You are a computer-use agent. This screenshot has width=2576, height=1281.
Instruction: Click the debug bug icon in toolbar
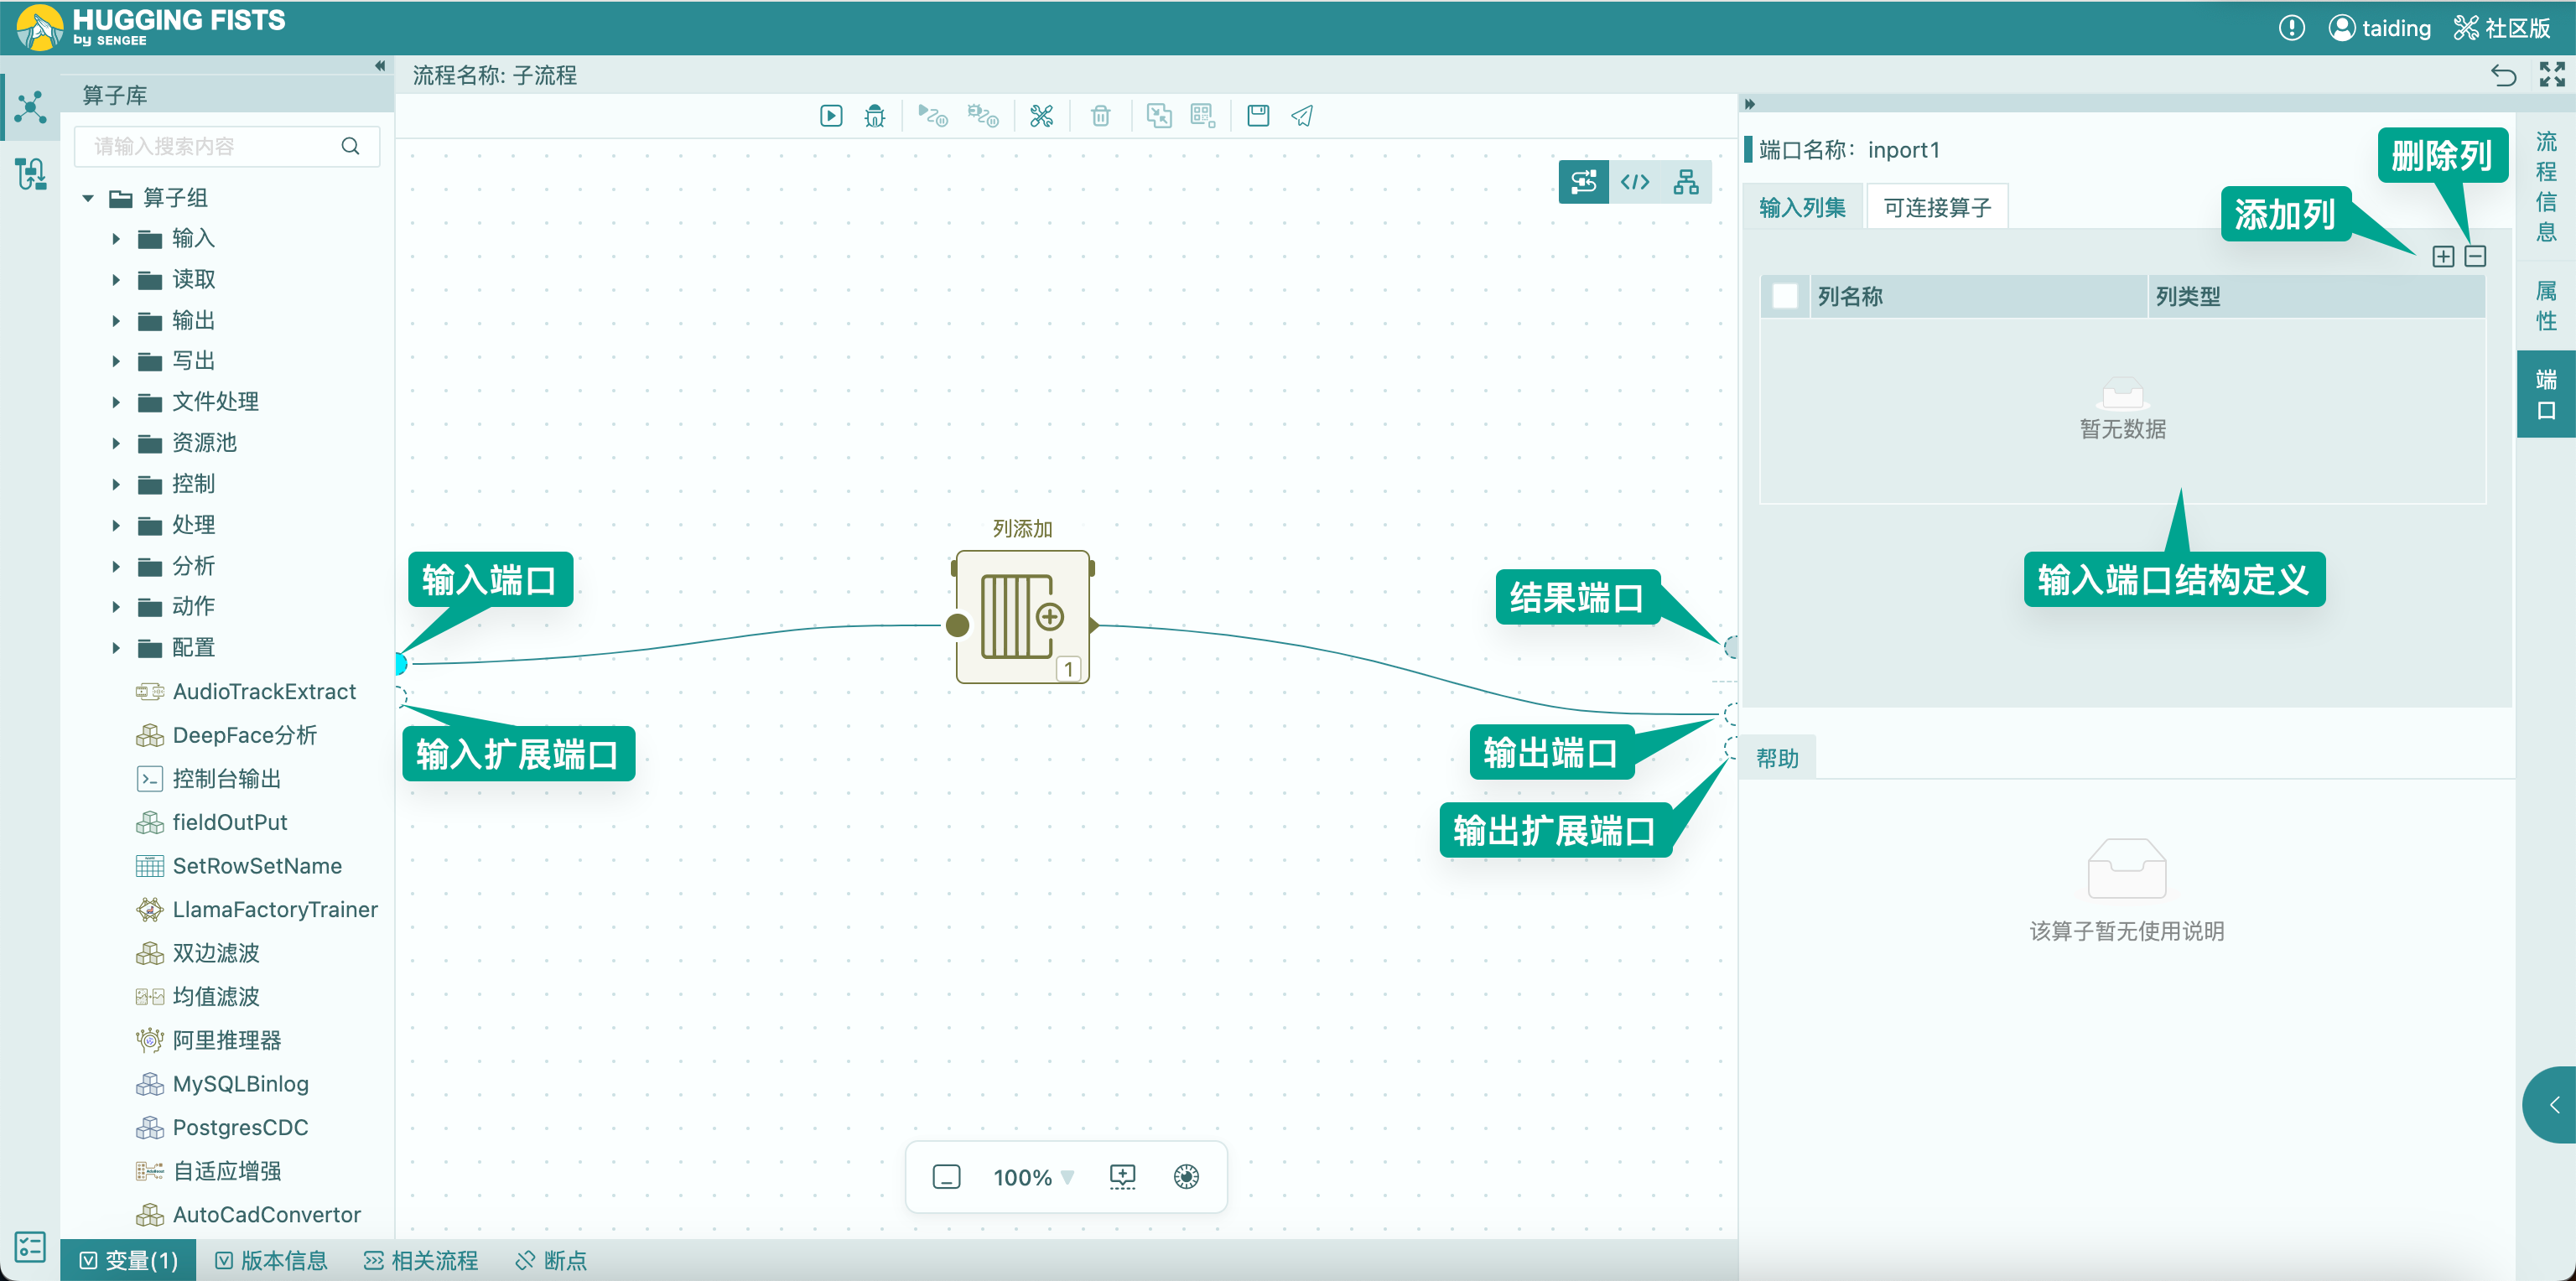(875, 116)
